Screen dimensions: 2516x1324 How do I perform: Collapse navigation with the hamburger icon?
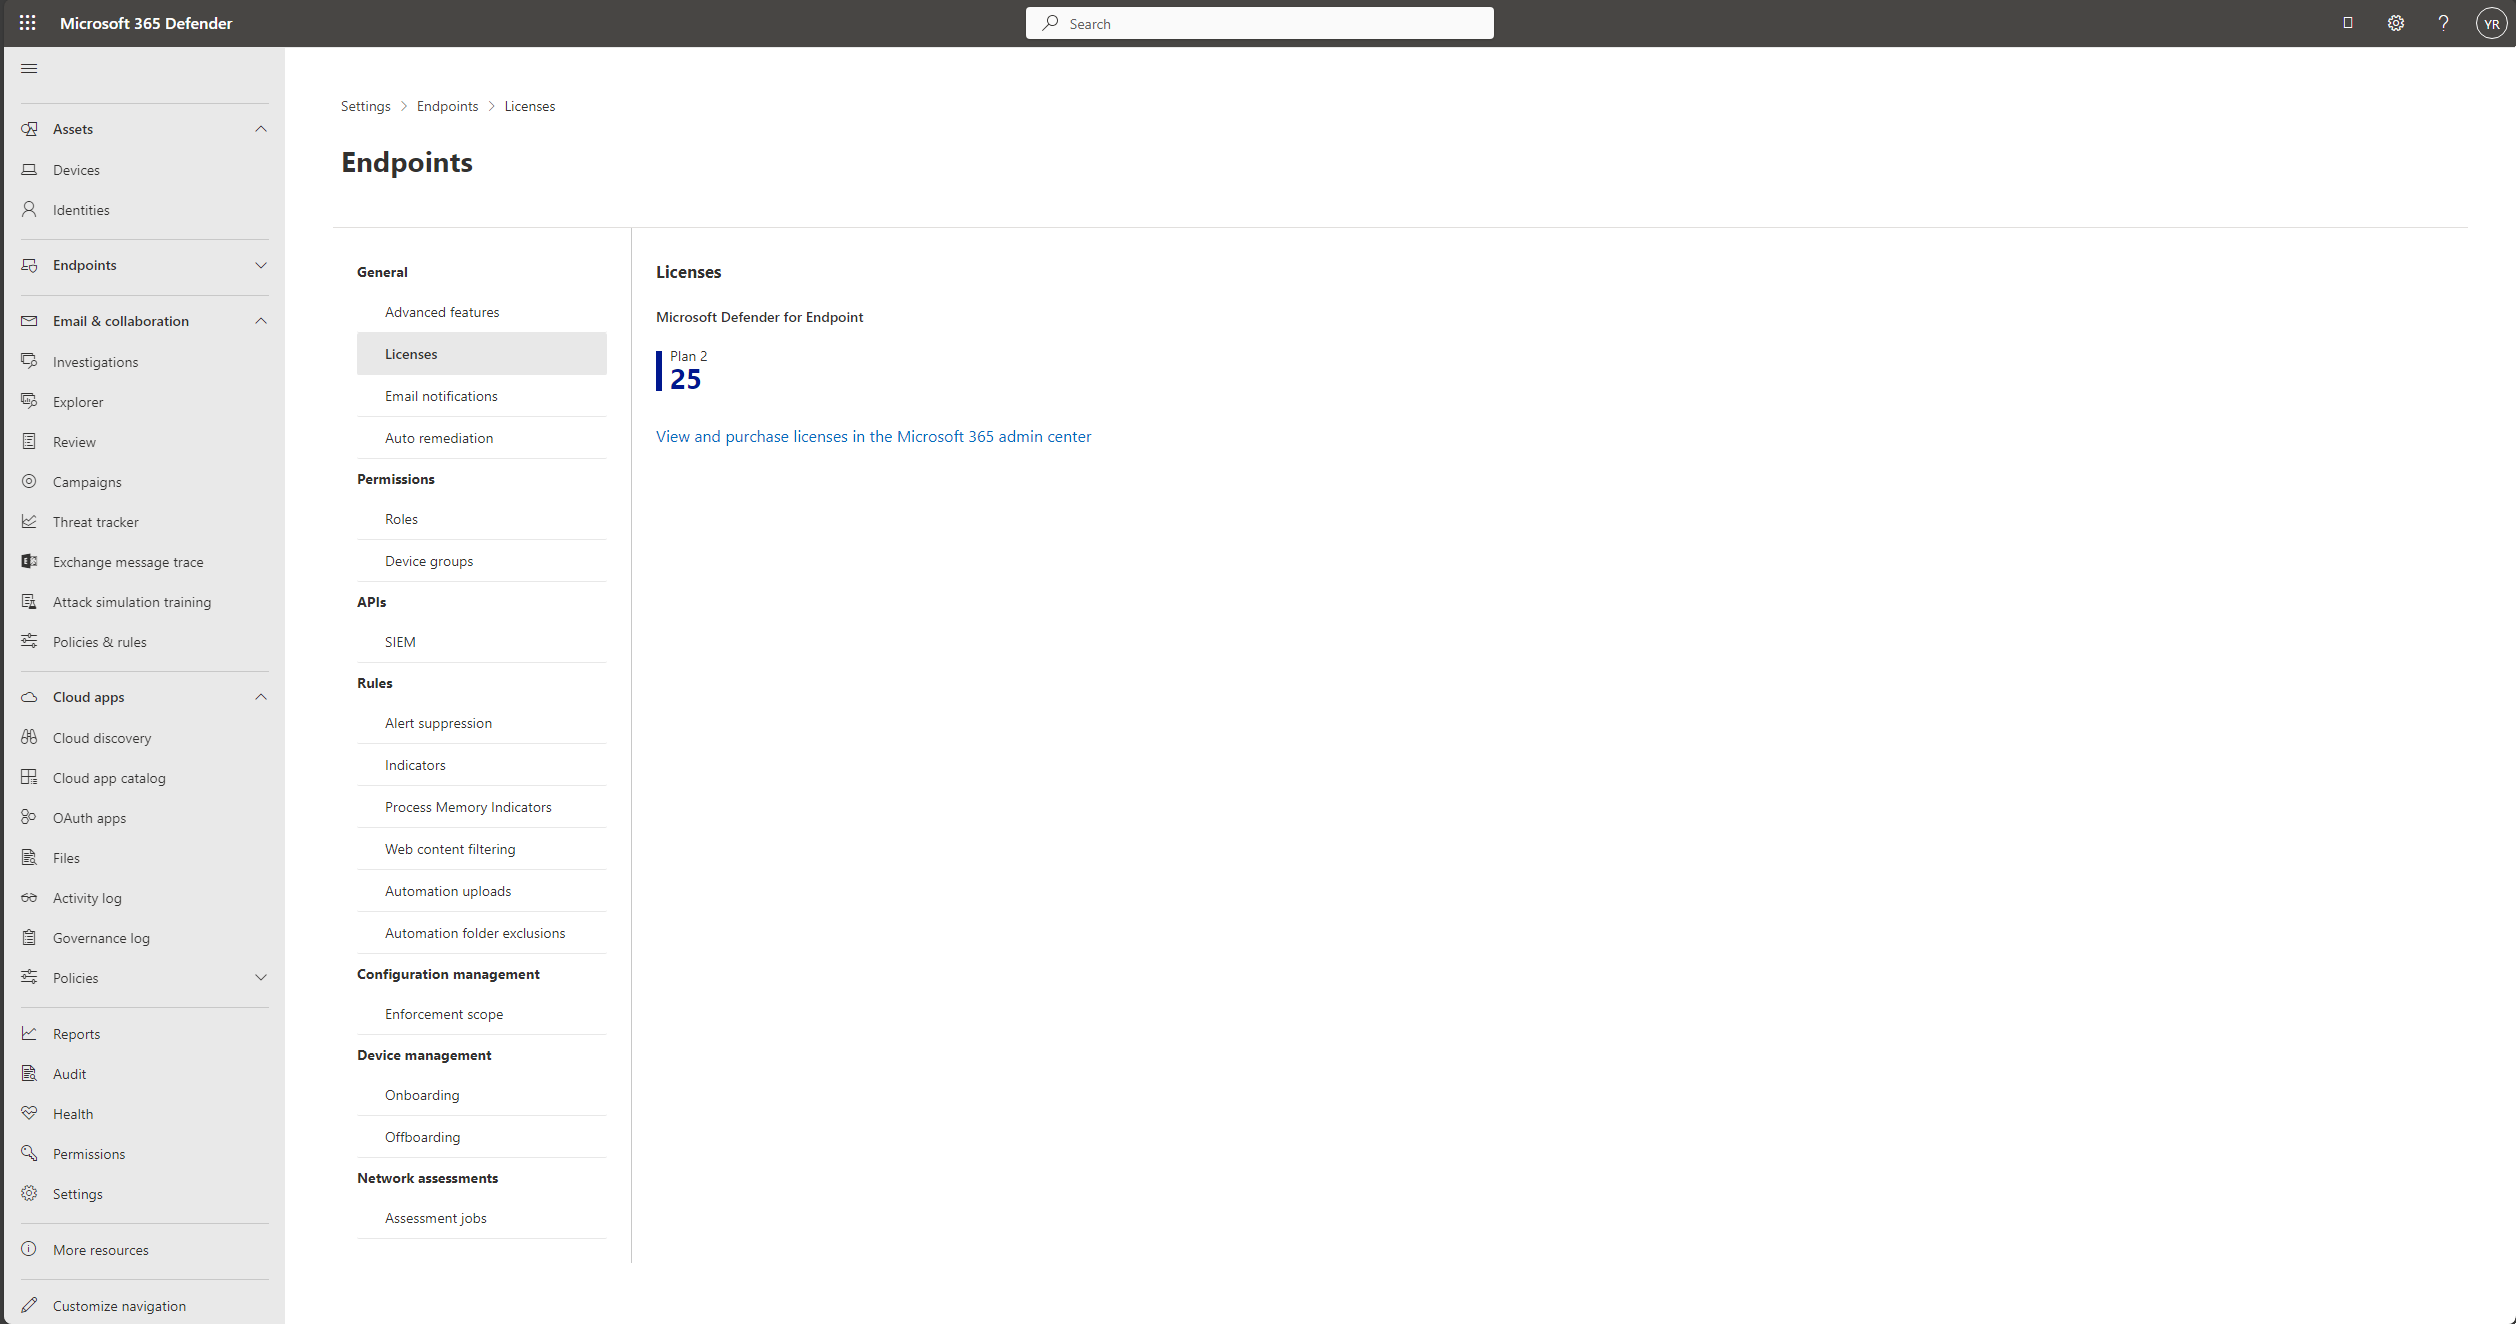[29, 68]
